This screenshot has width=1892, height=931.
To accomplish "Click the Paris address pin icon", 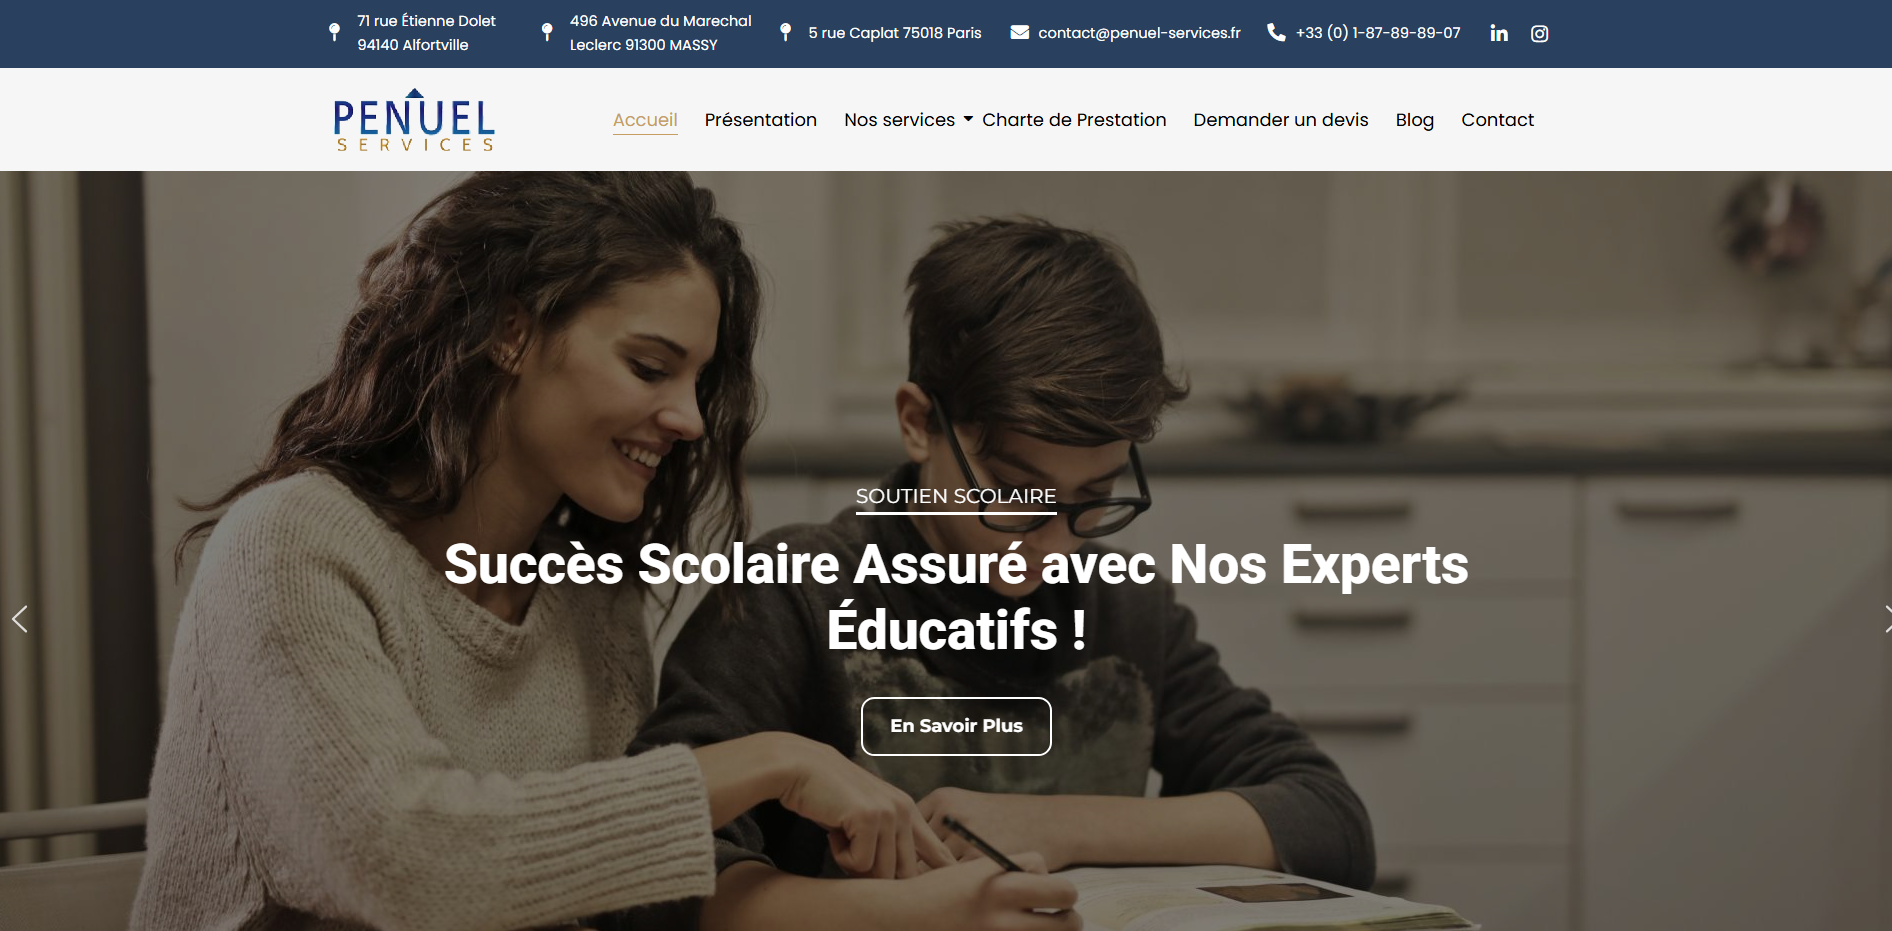I will point(785,32).
